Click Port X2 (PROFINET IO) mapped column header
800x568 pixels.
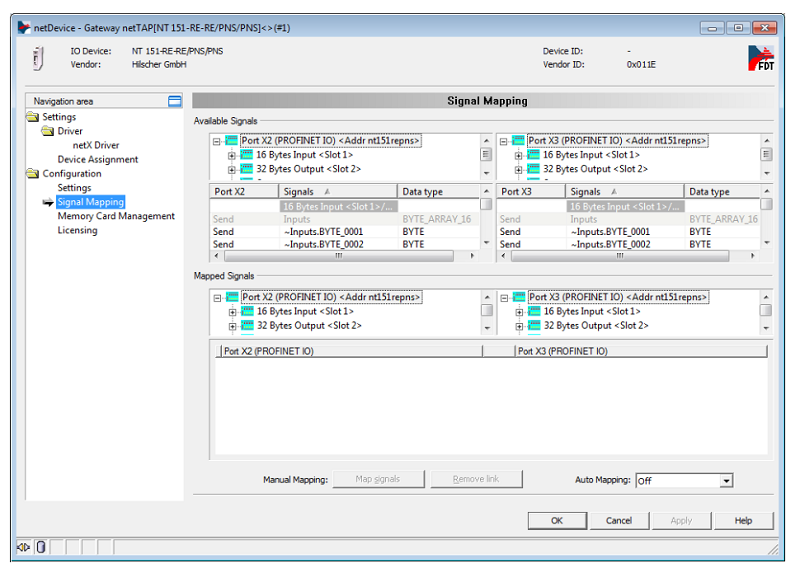tap(351, 351)
